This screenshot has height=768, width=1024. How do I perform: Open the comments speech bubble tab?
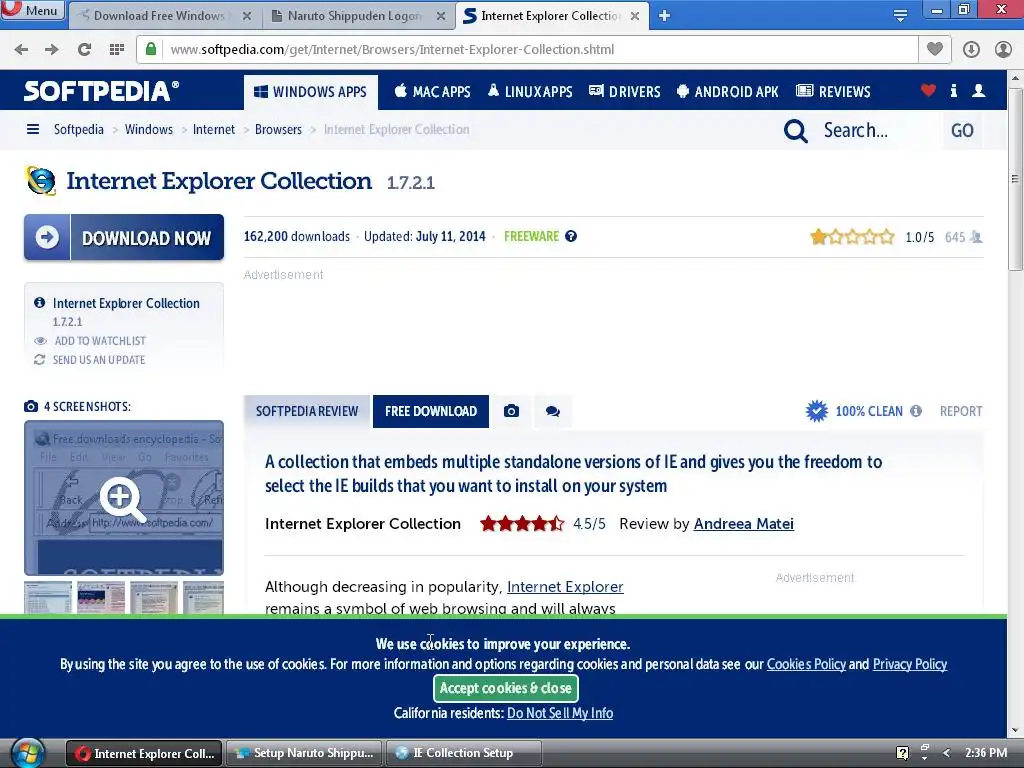tap(552, 411)
